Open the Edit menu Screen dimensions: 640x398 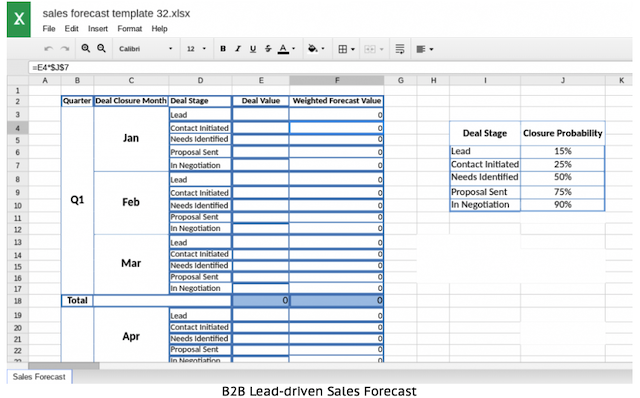click(x=71, y=29)
